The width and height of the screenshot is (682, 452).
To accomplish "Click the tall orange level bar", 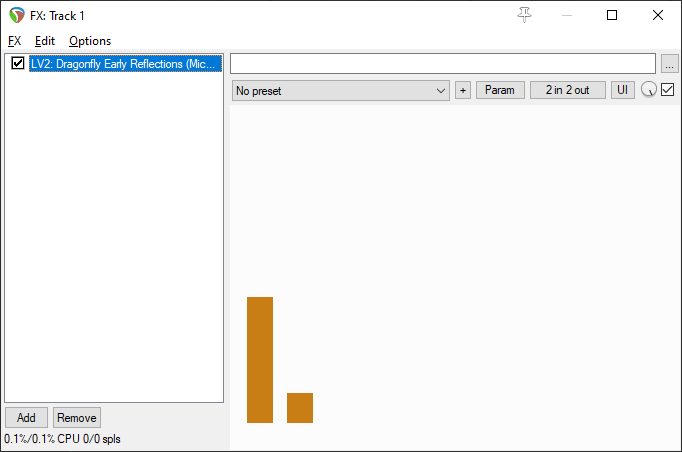I will click(260, 360).
